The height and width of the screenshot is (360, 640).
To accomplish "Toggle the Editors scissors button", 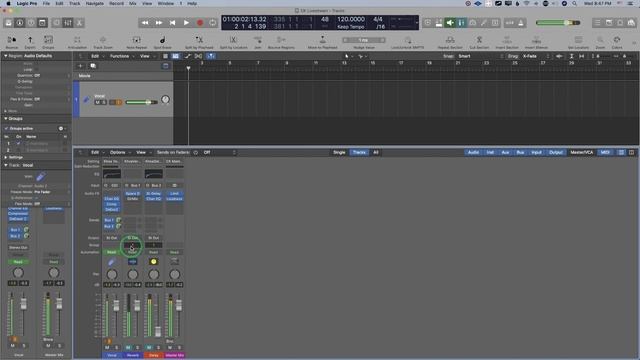I will pos(79,23).
